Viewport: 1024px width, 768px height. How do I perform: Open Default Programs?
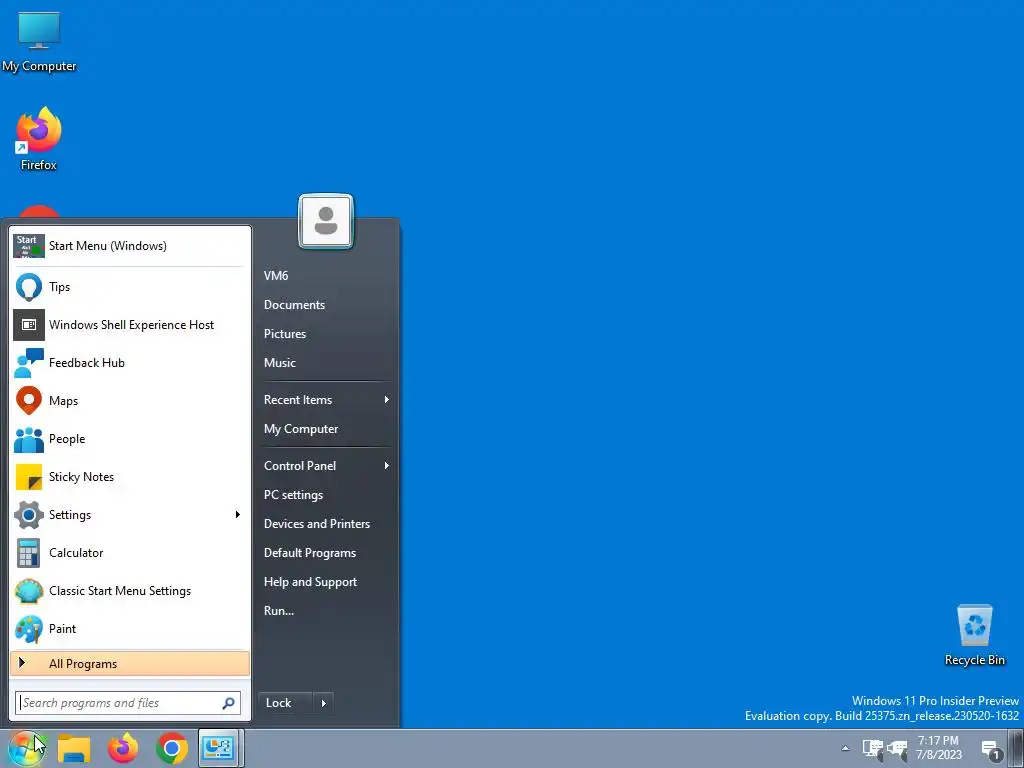pyautogui.click(x=310, y=553)
